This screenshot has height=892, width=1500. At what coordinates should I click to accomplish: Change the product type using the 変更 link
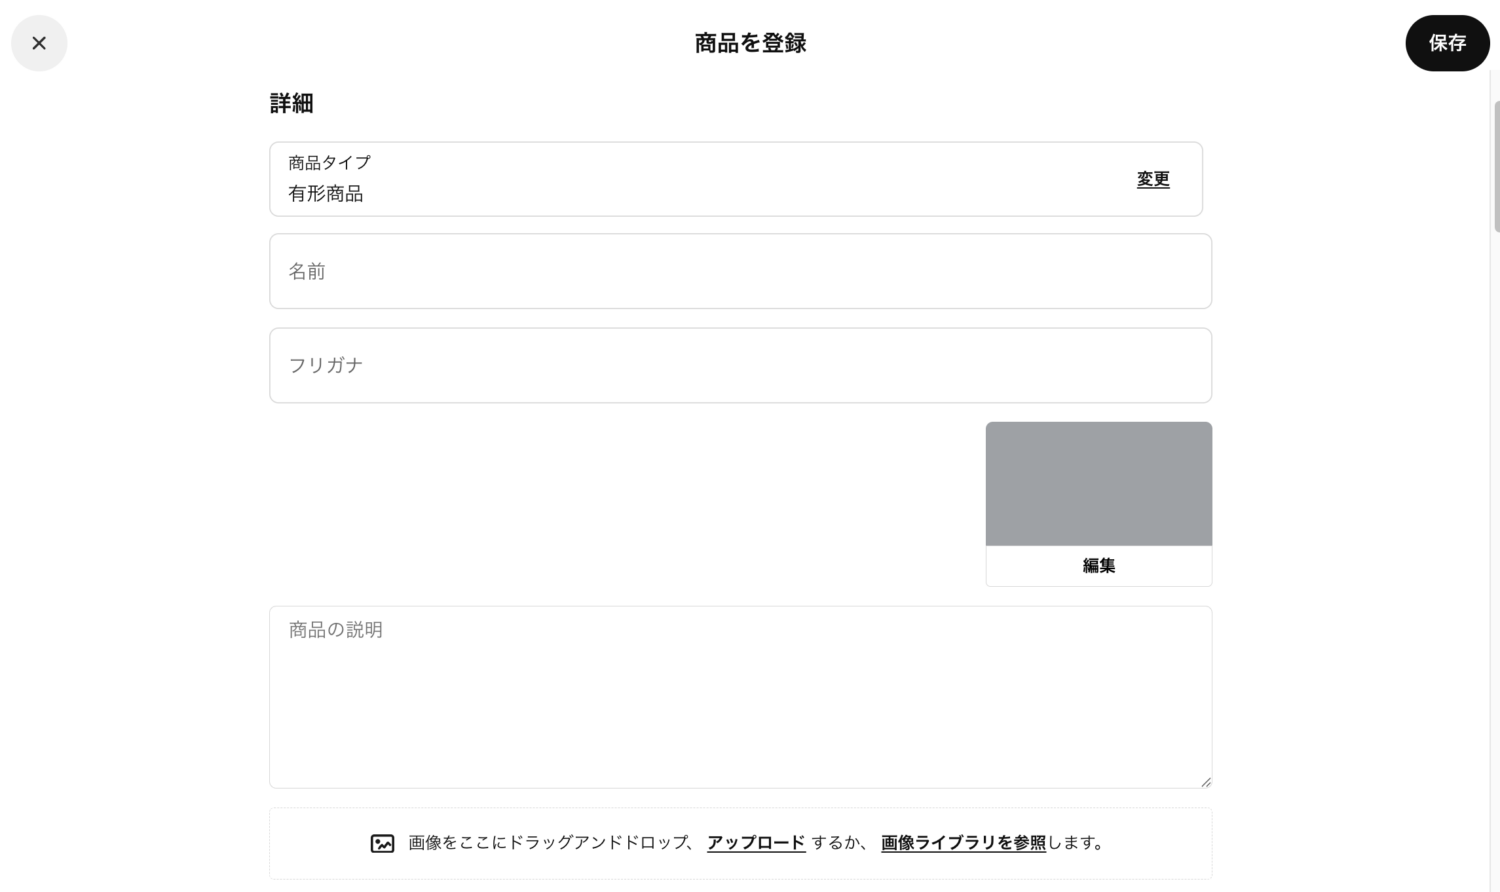point(1152,179)
